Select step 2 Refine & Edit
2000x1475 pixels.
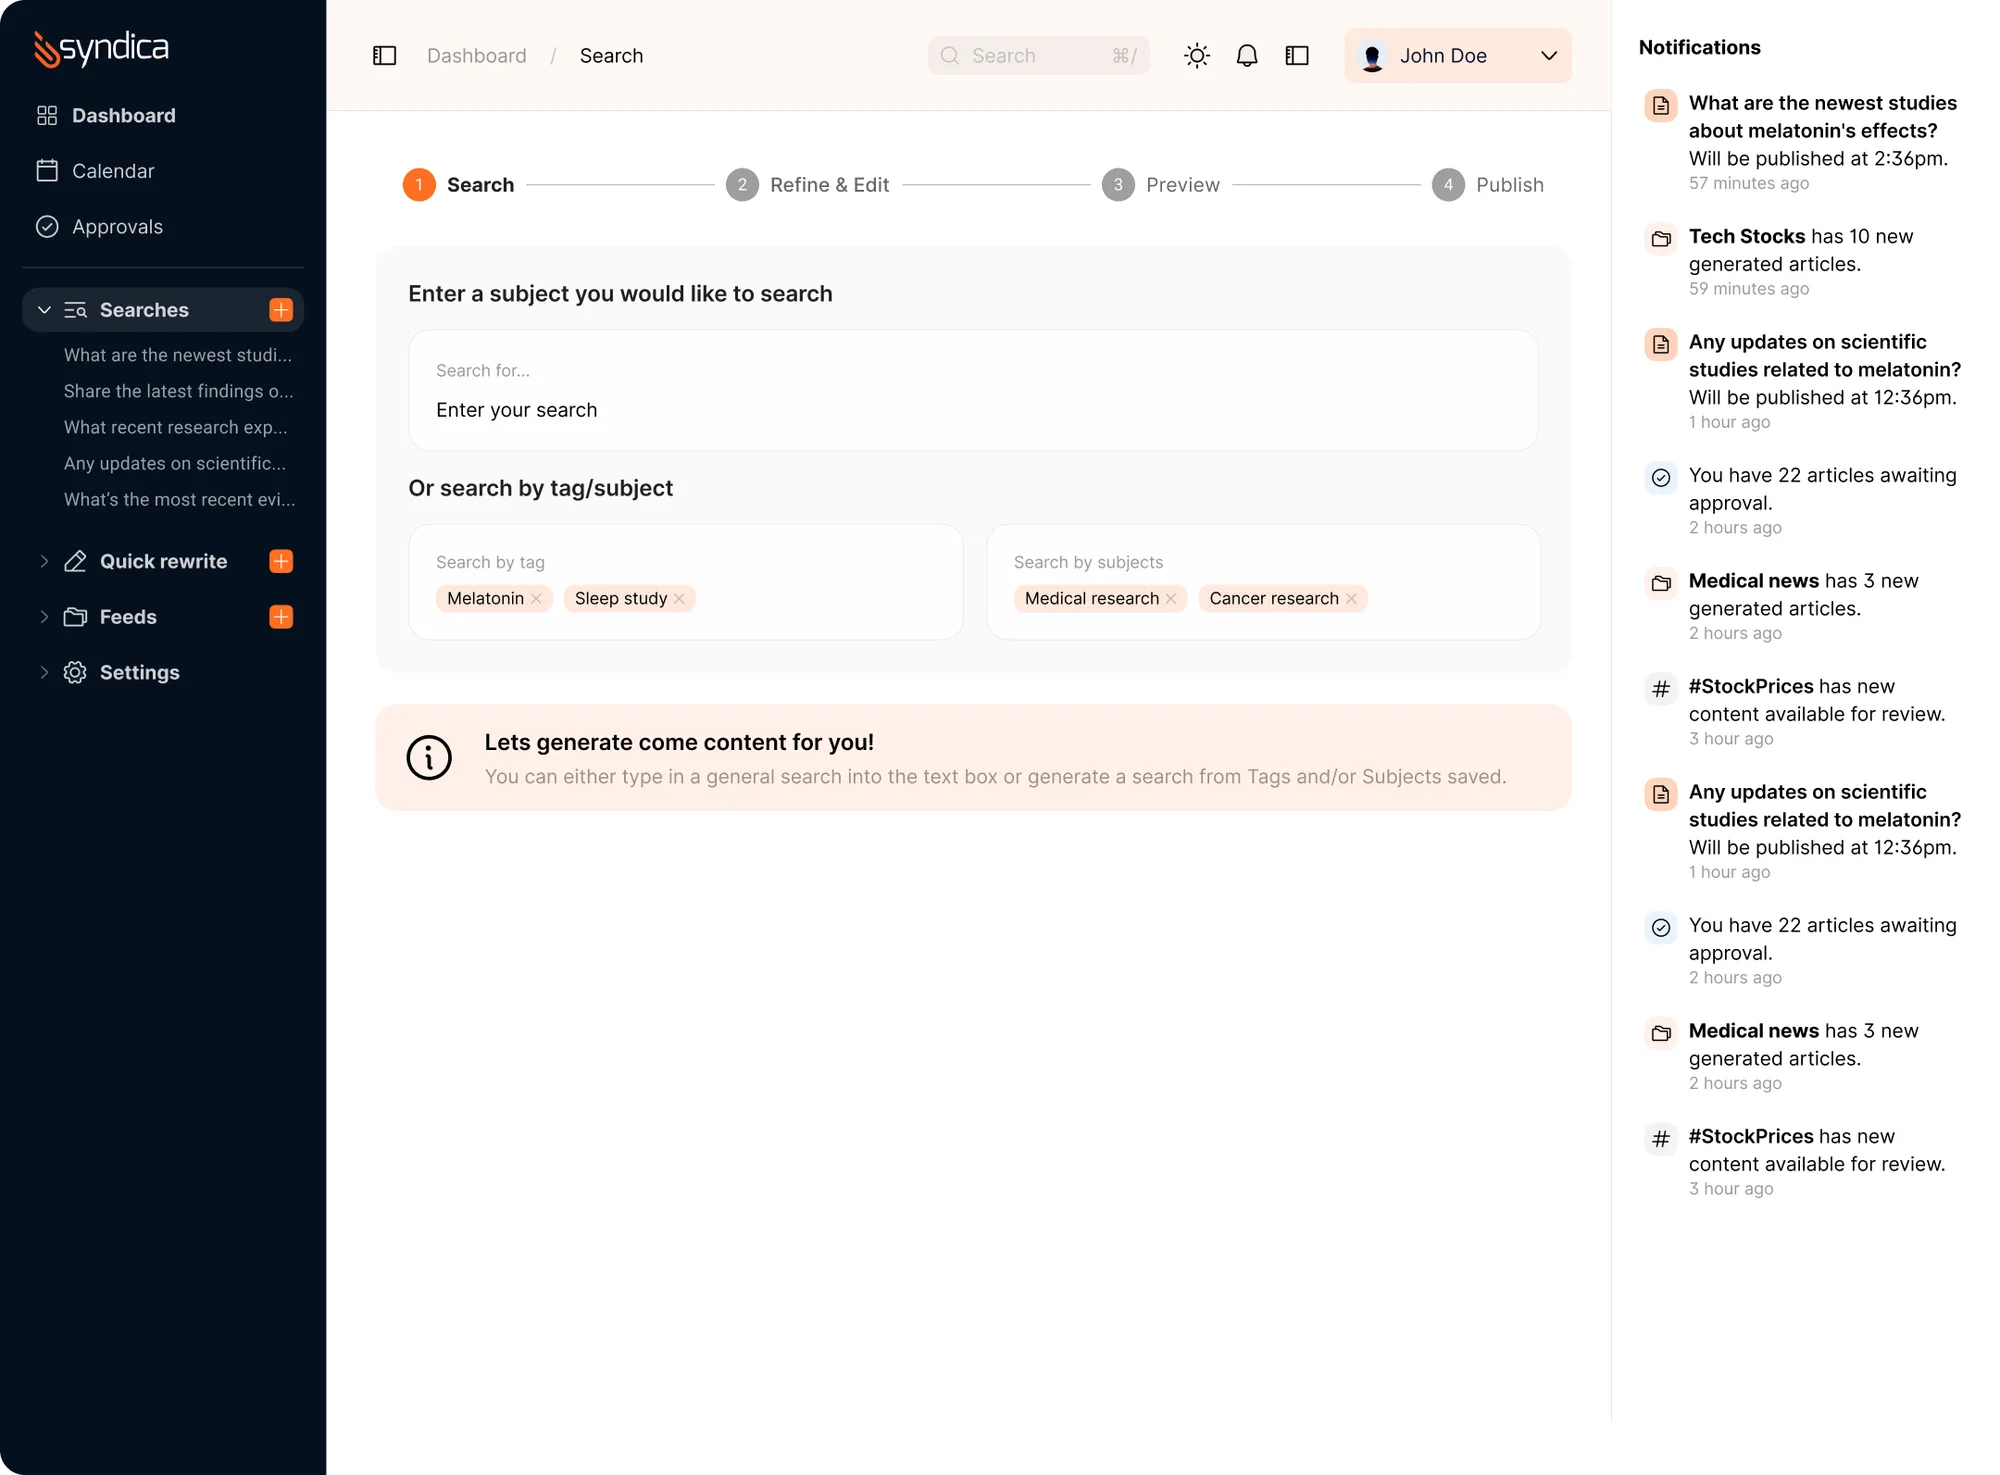click(x=808, y=185)
